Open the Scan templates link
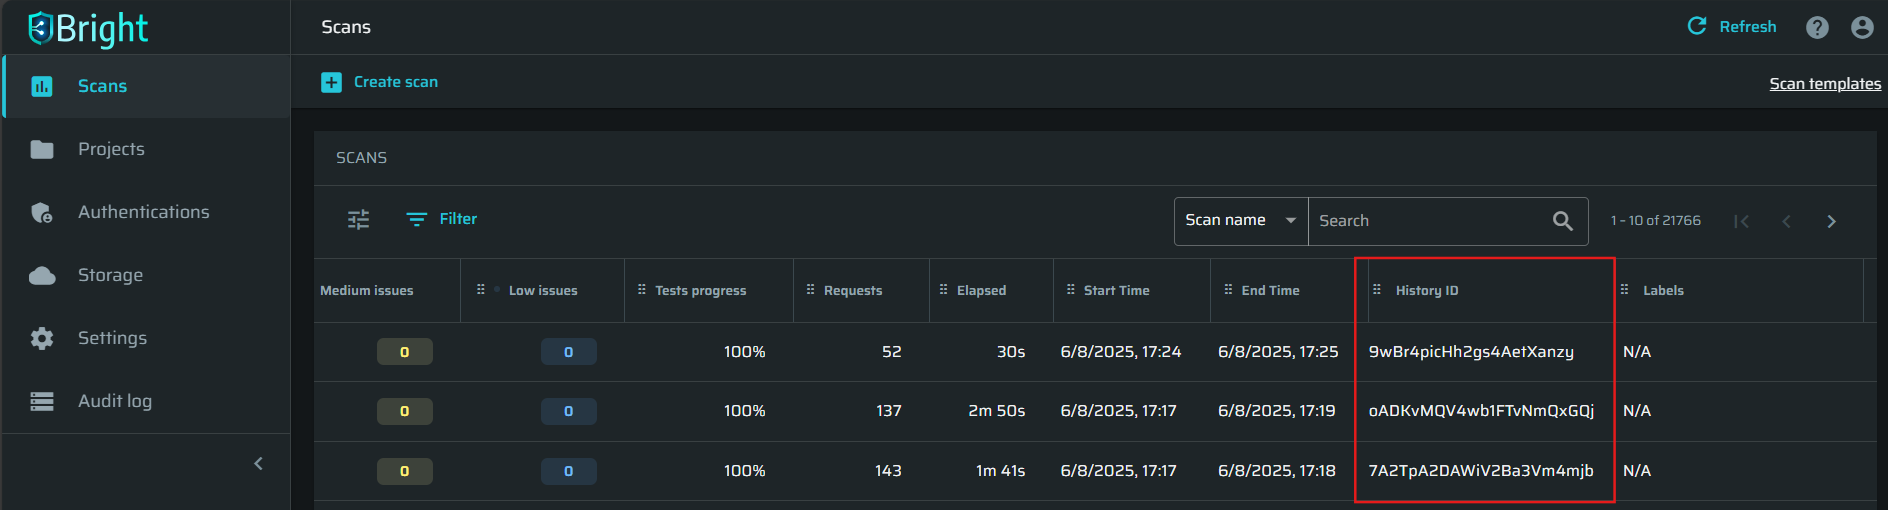 pos(1825,84)
